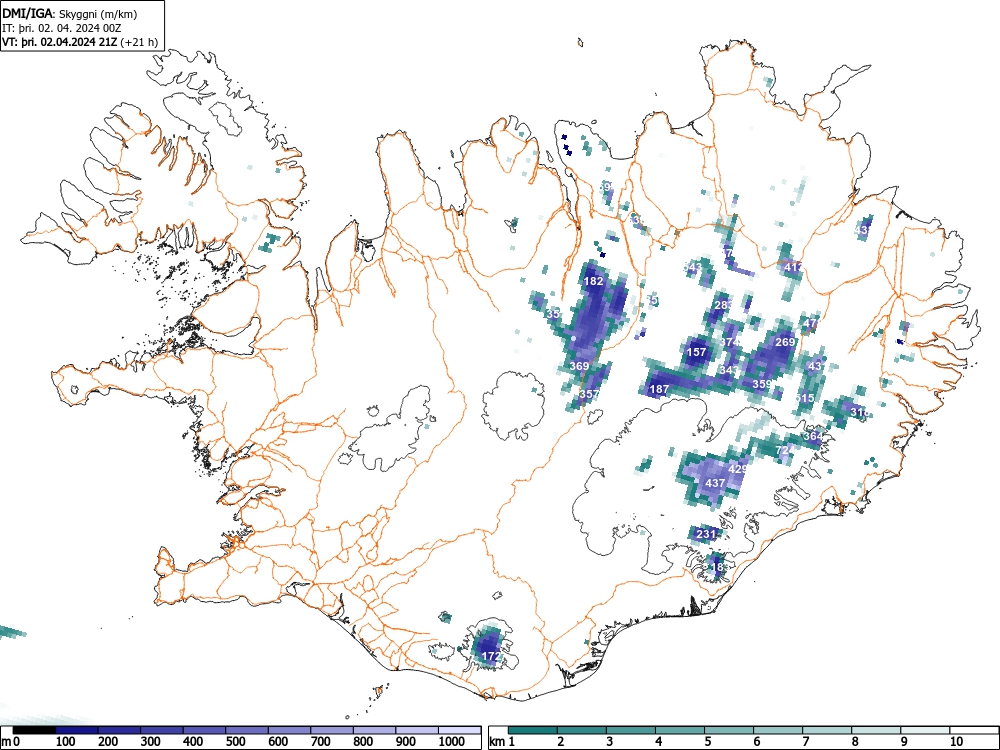1000x750 pixels.
Task: Click the 'km 1' label on legend
Action: pyautogui.click(x=502, y=741)
